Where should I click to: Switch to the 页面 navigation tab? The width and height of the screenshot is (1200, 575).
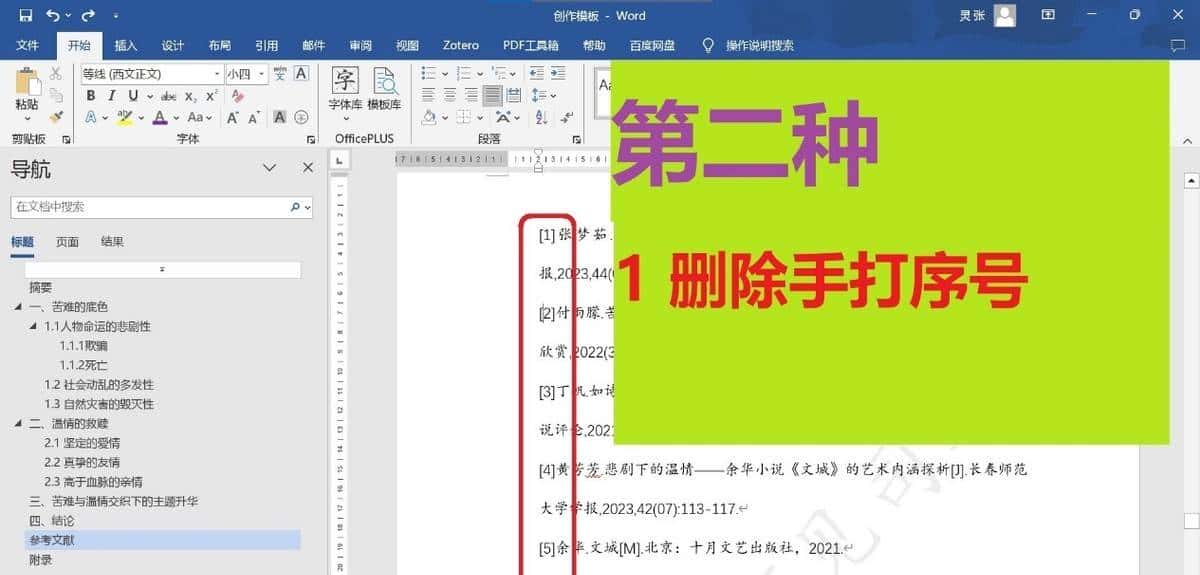tap(67, 242)
